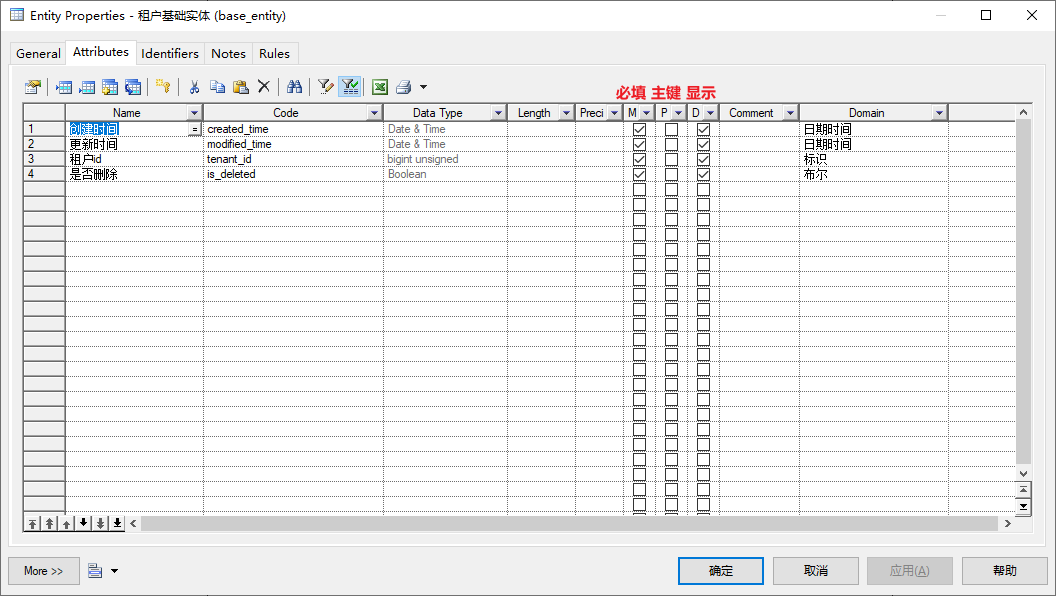
Task: Select the 更新时间 name cell
Action: pyautogui.click(x=134, y=143)
